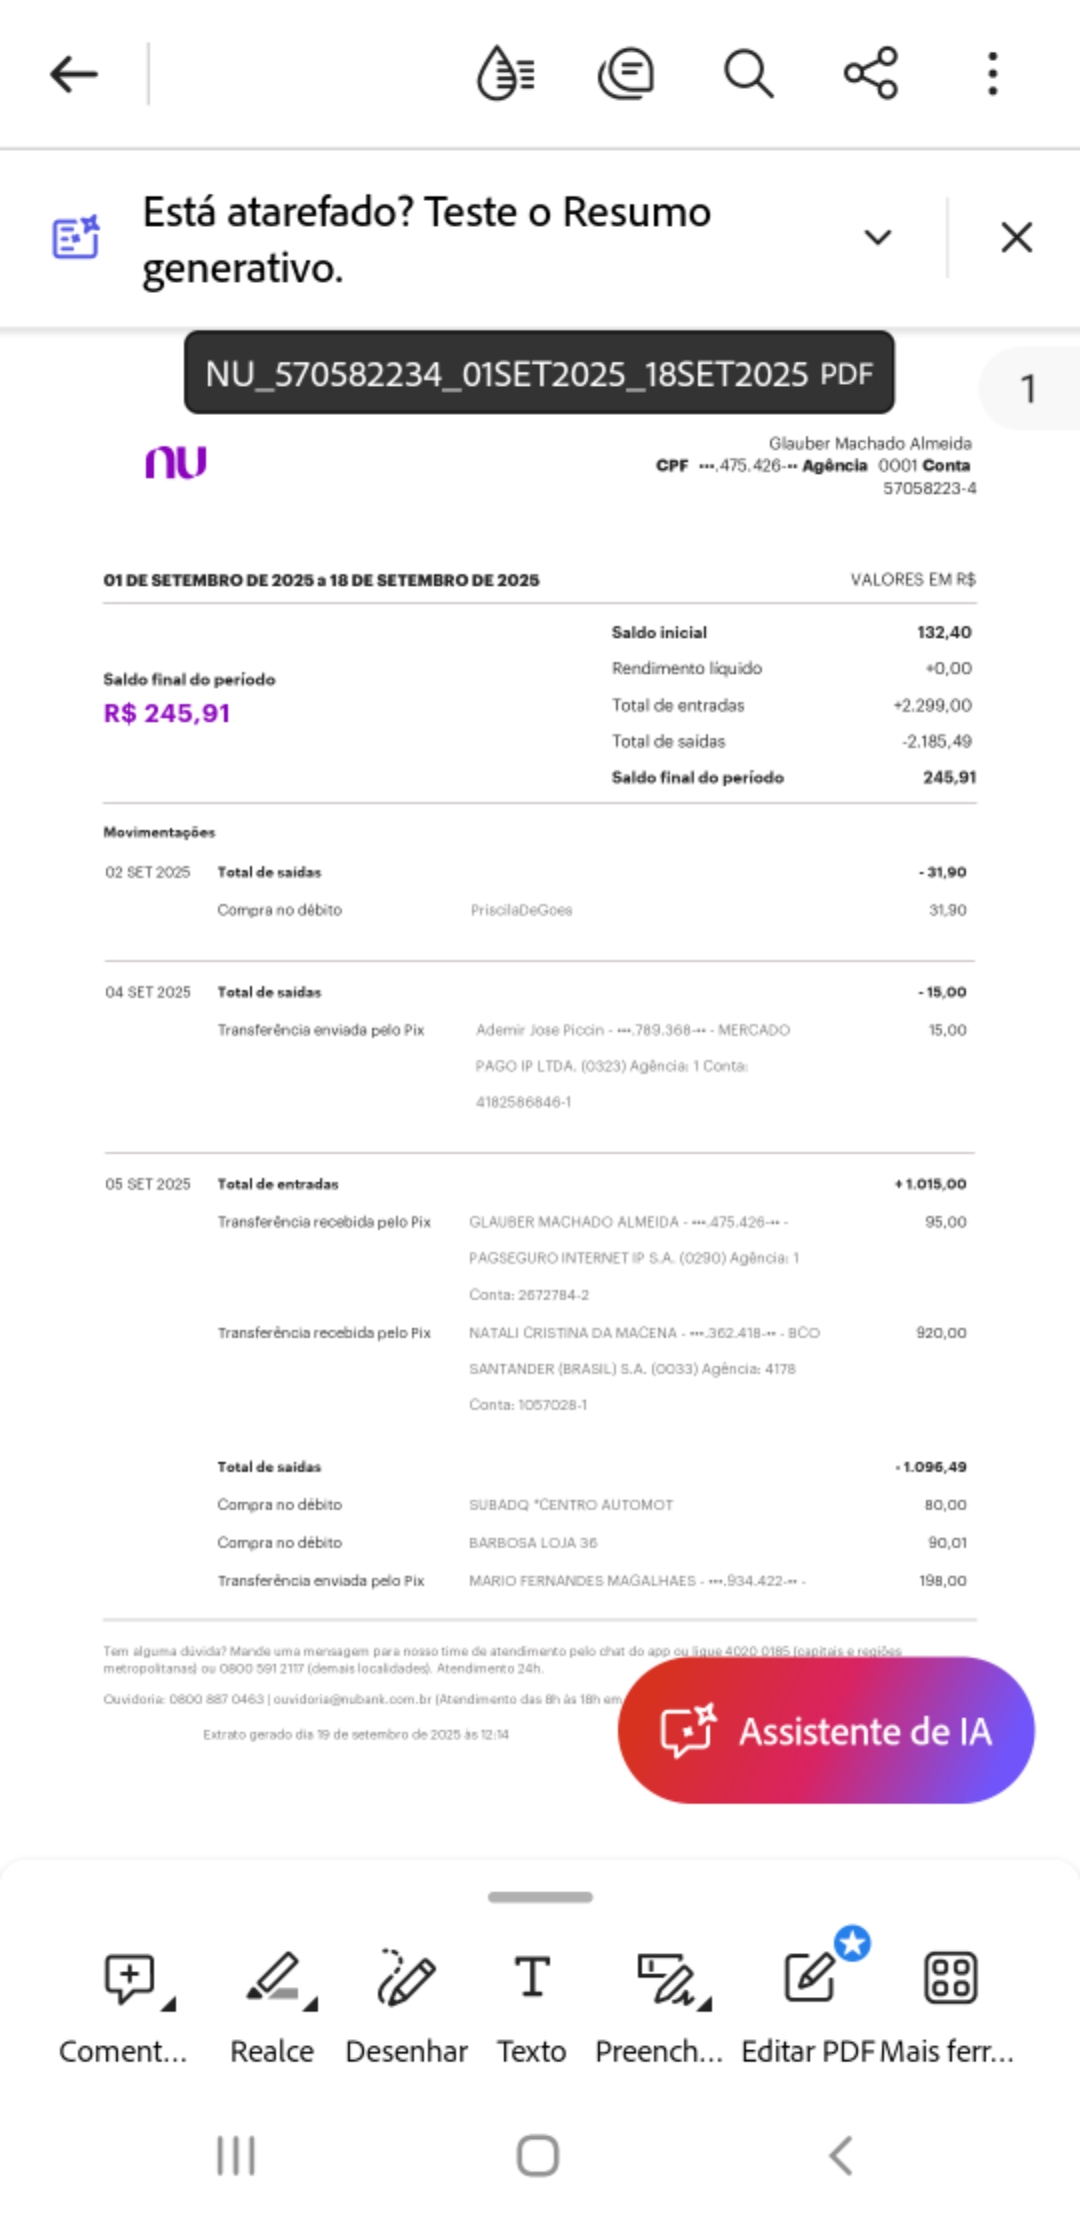
Task: Open Mais ferramentas grid
Action: click(950, 1978)
